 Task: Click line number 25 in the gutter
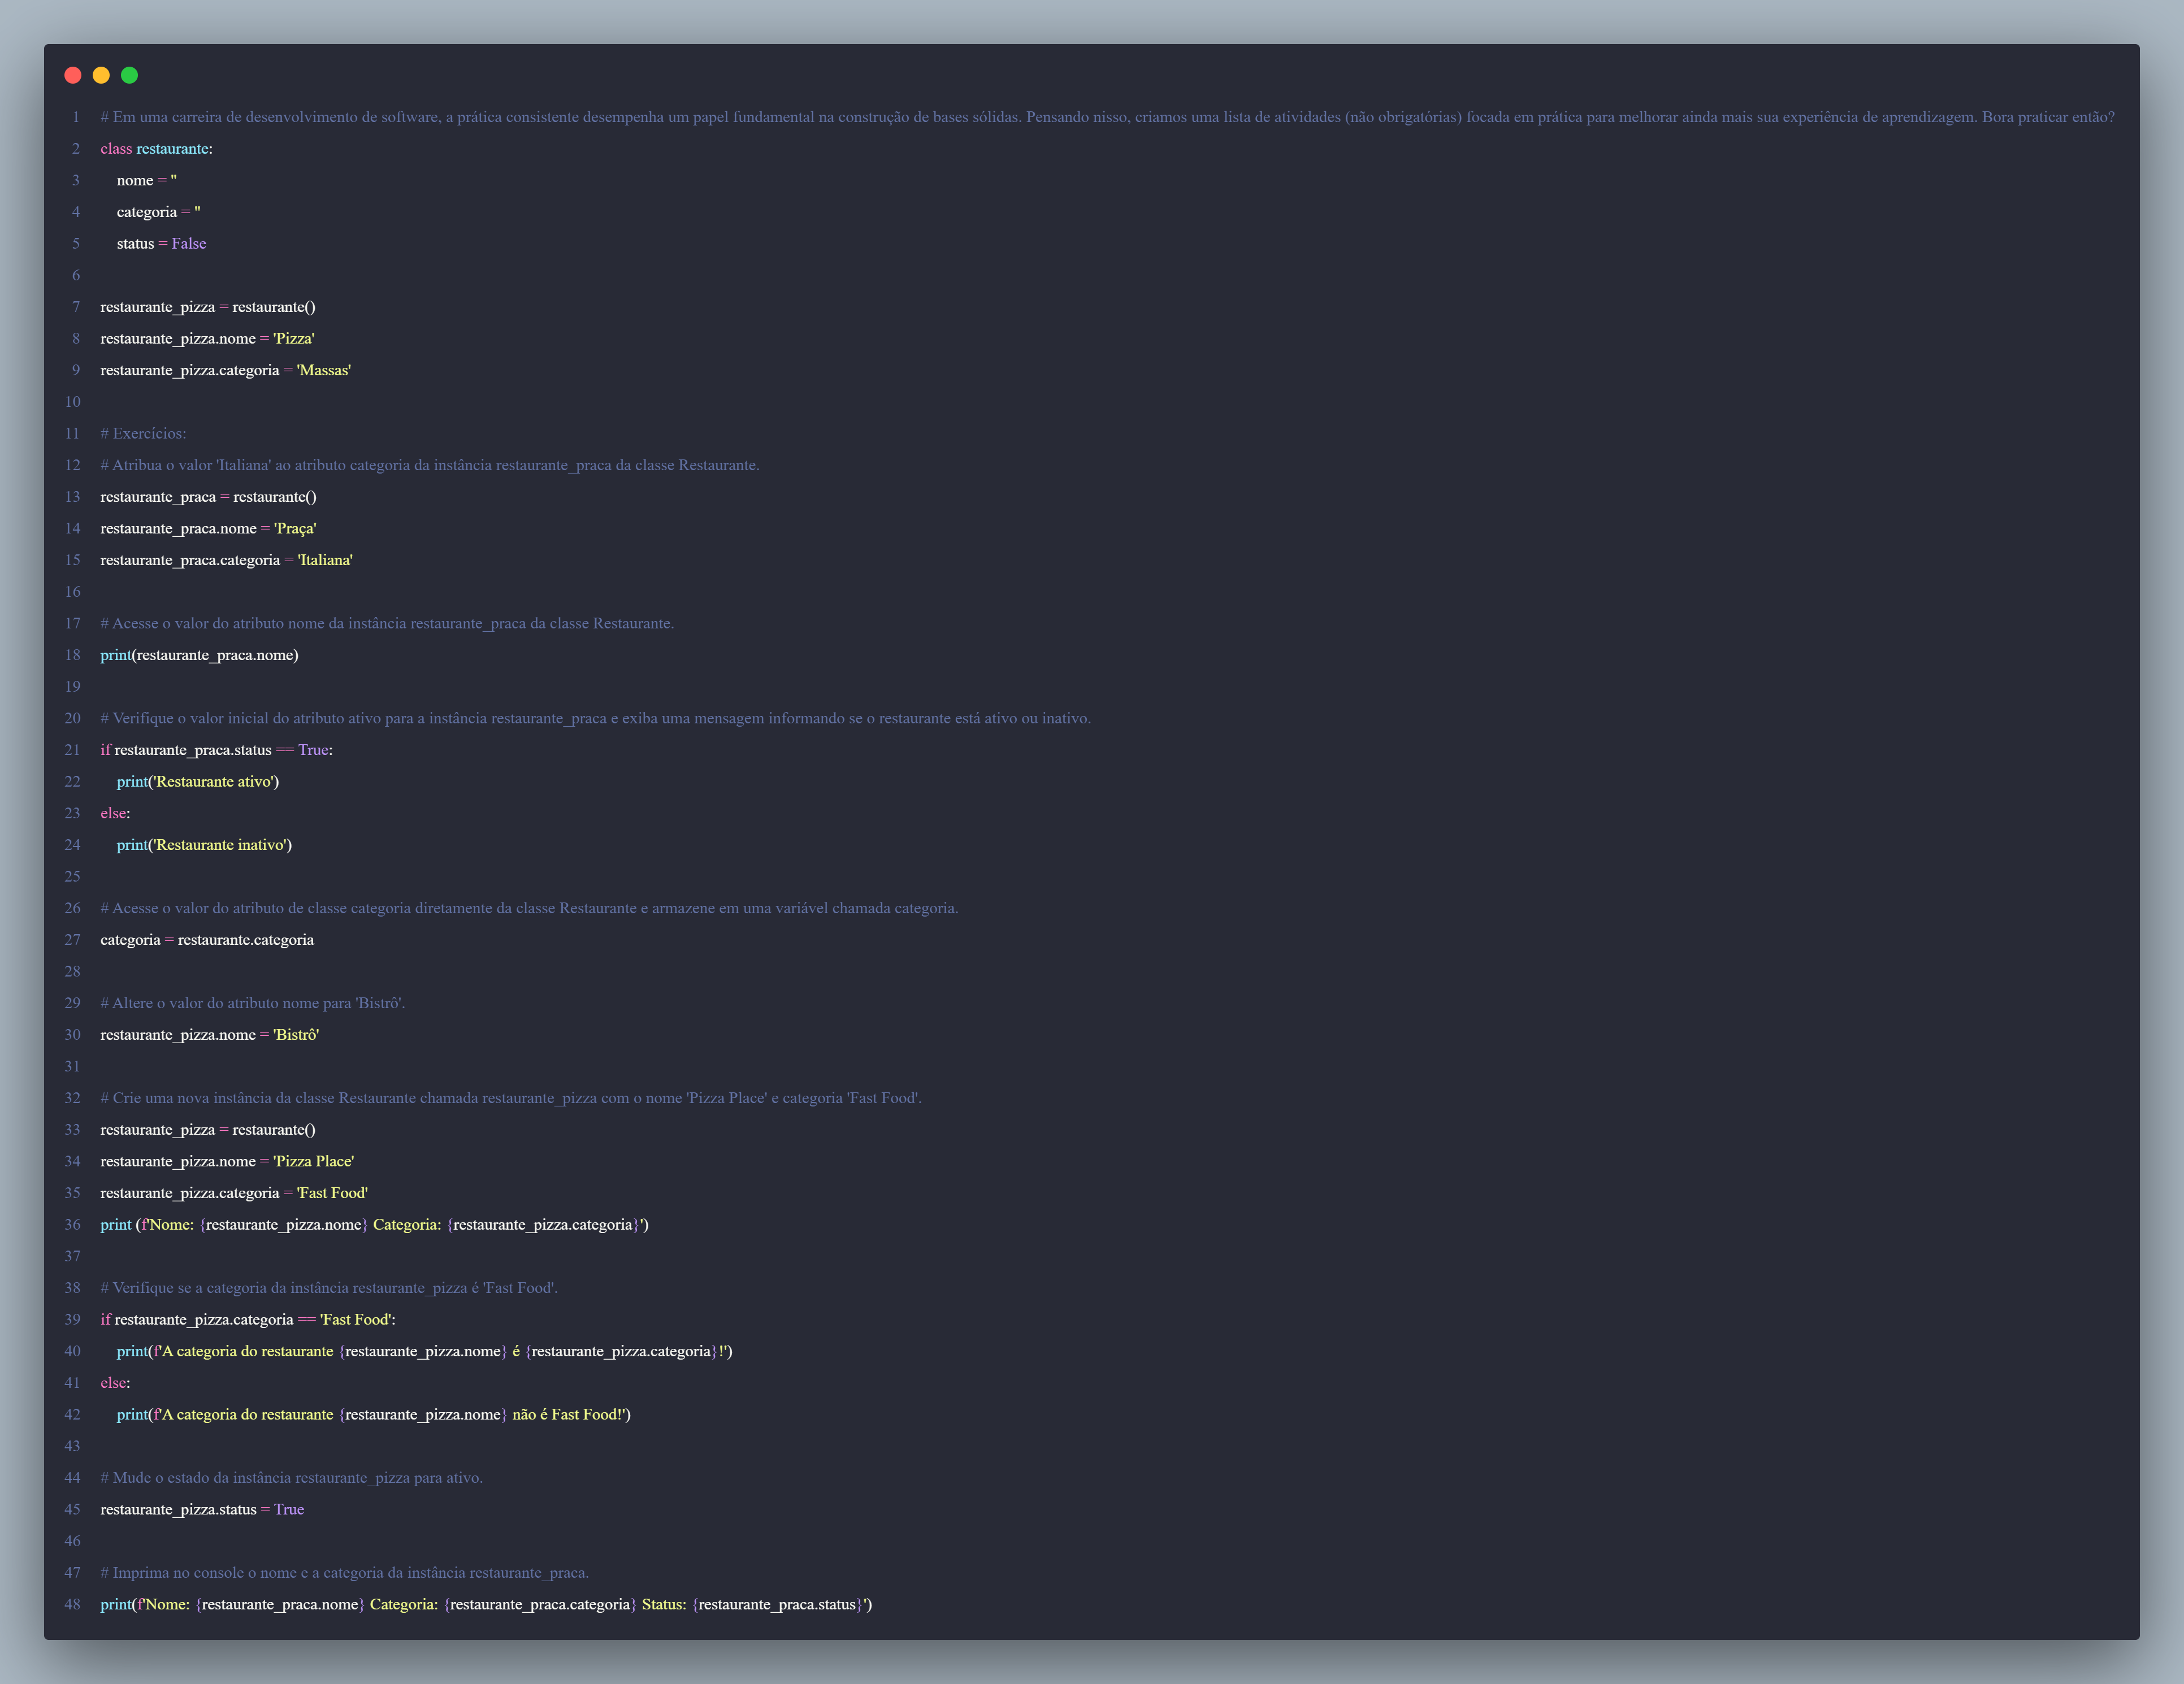point(73,877)
